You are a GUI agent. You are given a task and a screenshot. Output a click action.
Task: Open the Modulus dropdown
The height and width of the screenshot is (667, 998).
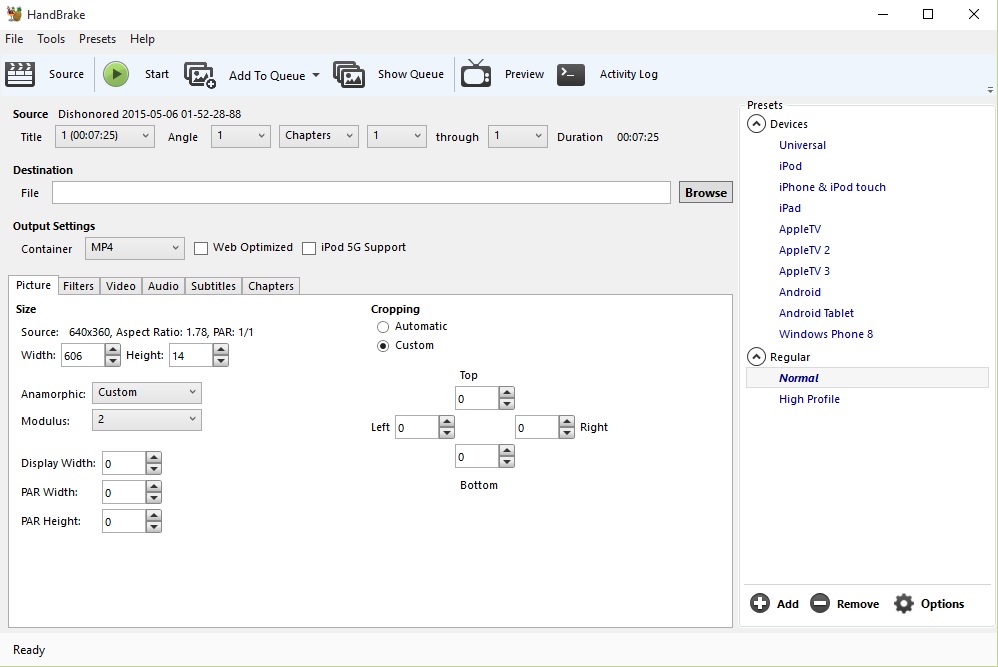click(x=147, y=419)
